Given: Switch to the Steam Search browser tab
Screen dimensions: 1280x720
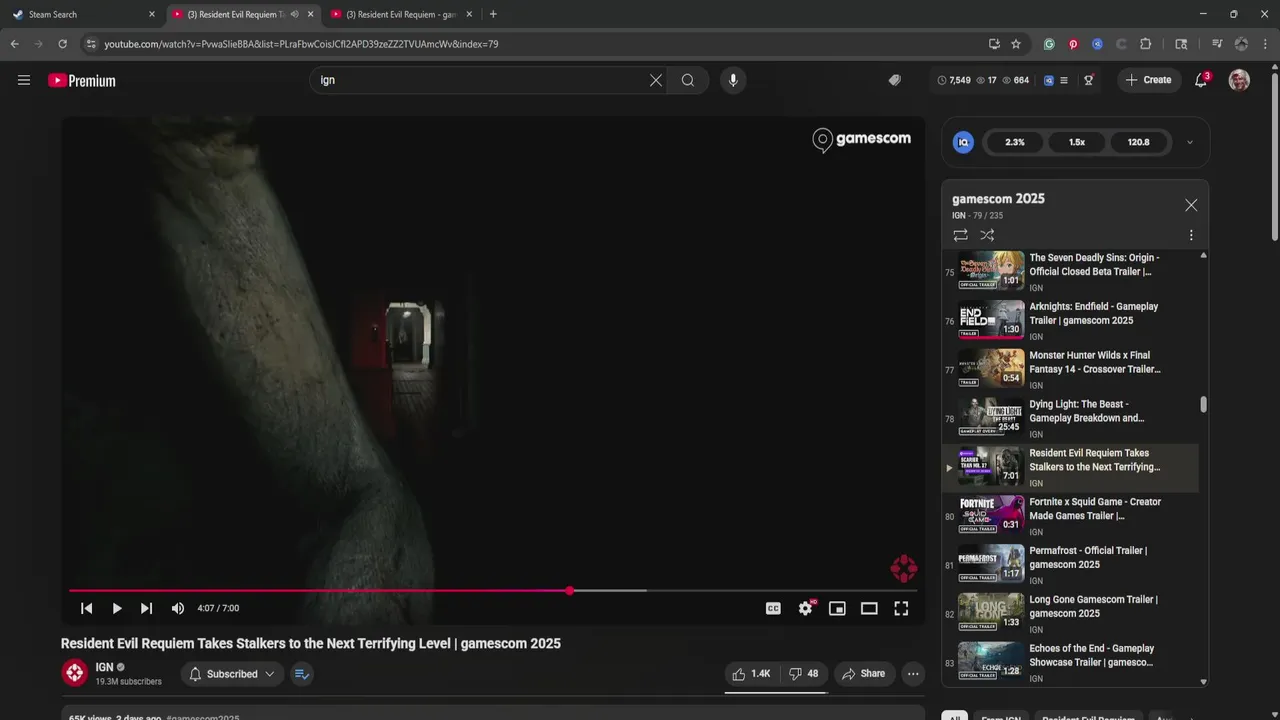Looking at the screenshot, I should 81,14.
